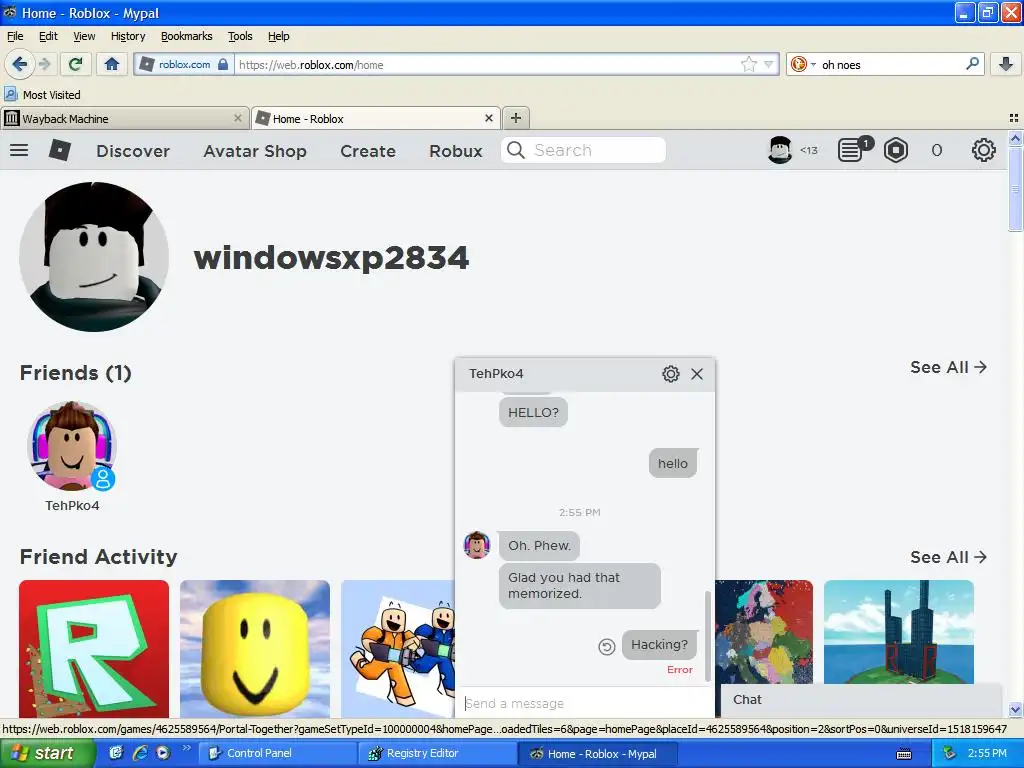Open the media player quick launch icon
The width and height of the screenshot is (1024, 768).
click(163, 753)
